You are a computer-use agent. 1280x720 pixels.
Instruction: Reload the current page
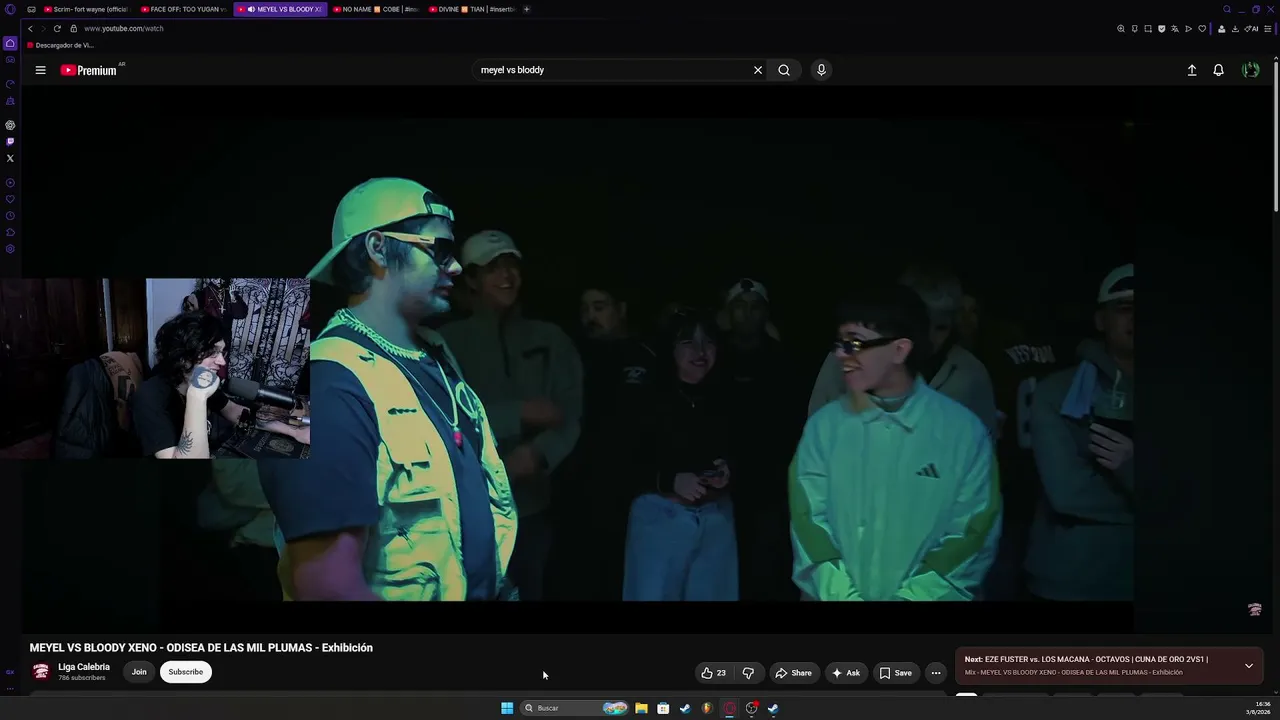[57, 29]
